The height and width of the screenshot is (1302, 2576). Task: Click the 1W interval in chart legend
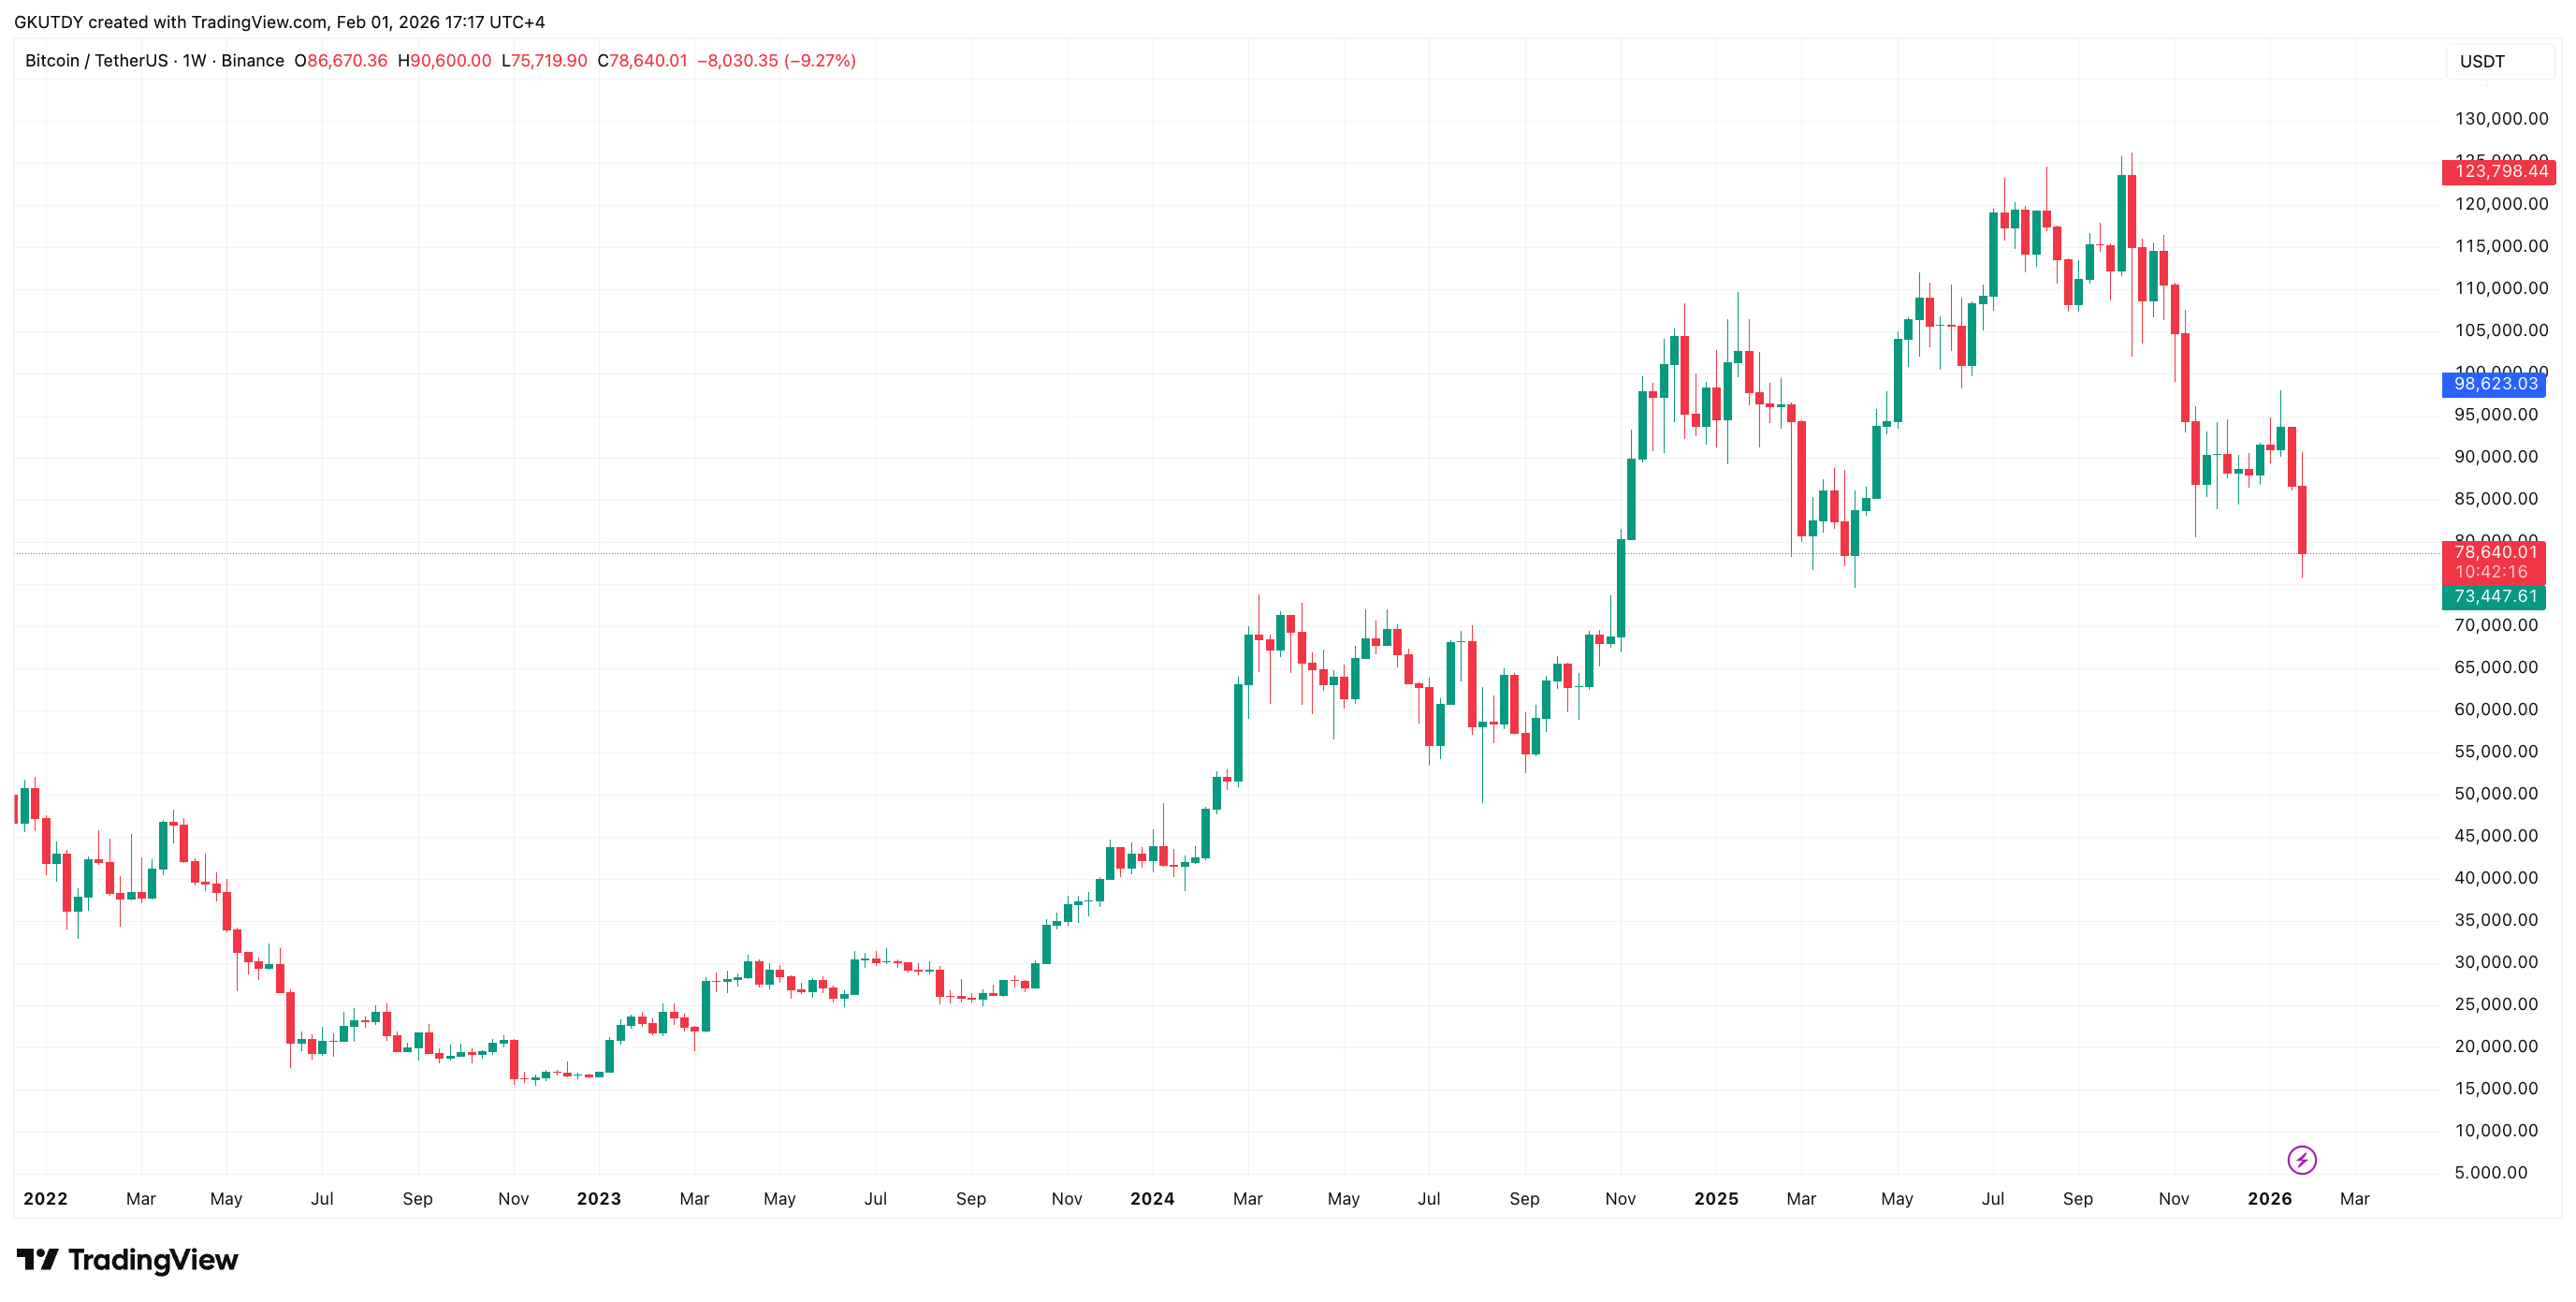coord(194,61)
